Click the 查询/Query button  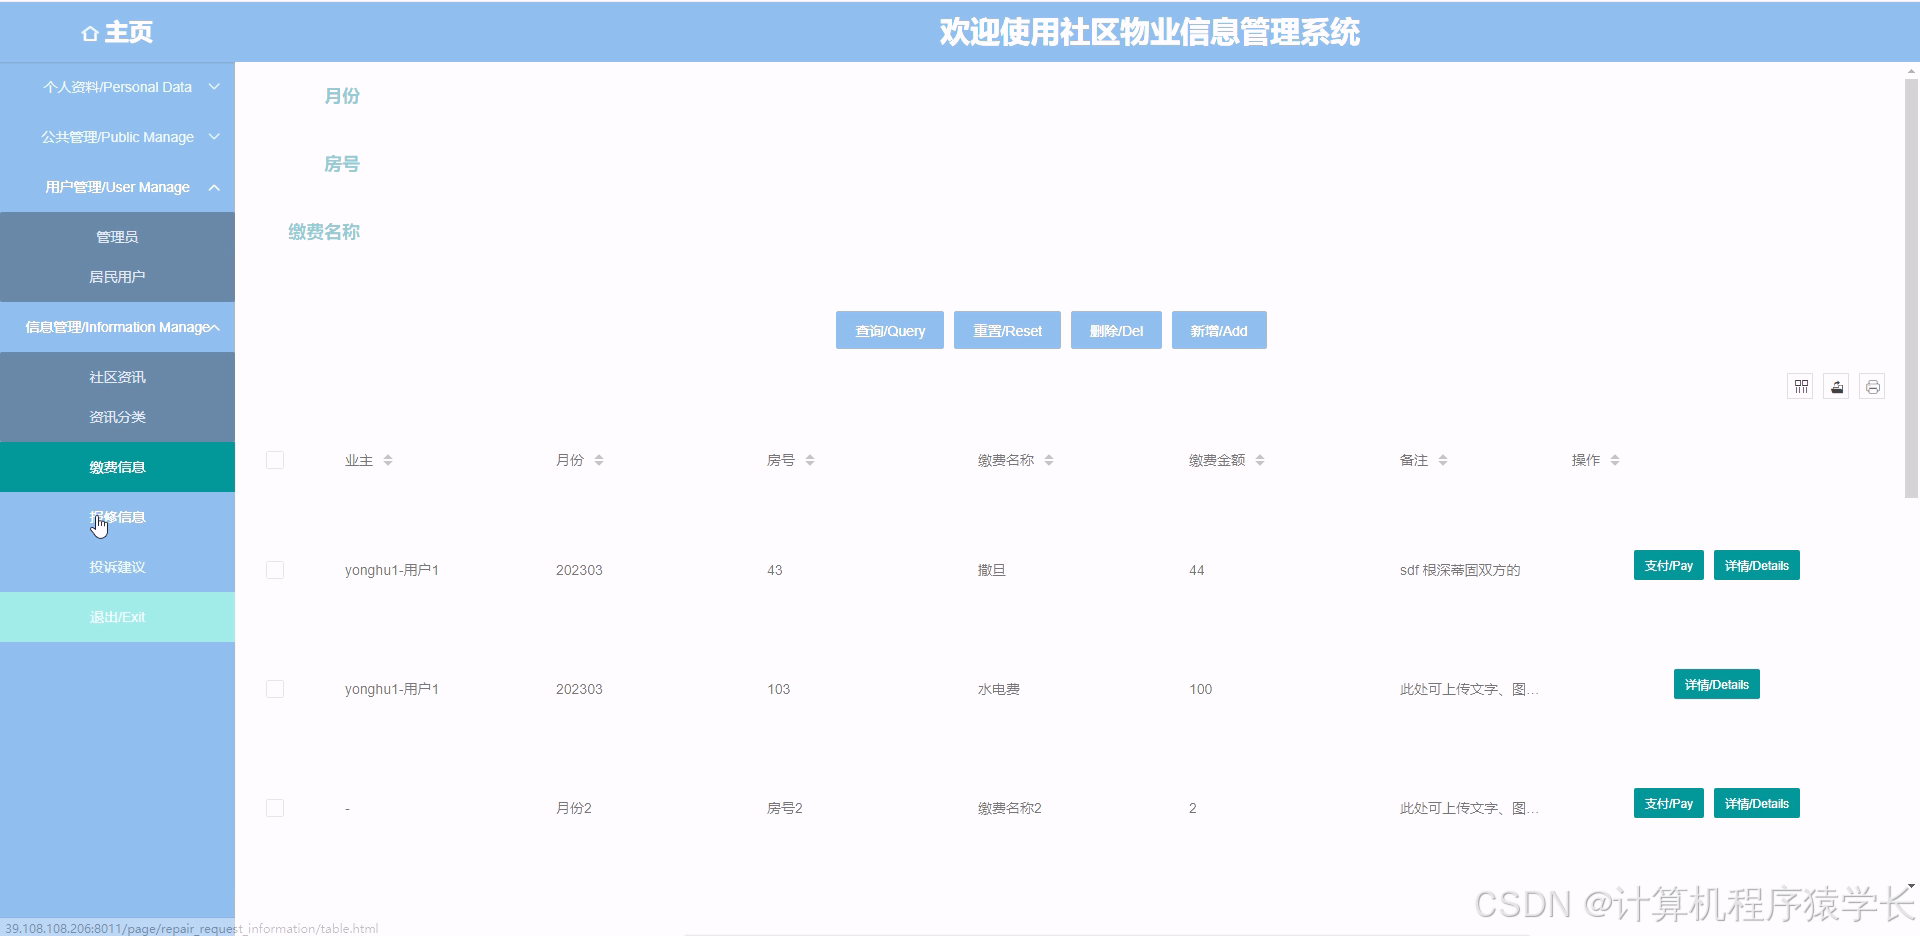tap(890, 330)
